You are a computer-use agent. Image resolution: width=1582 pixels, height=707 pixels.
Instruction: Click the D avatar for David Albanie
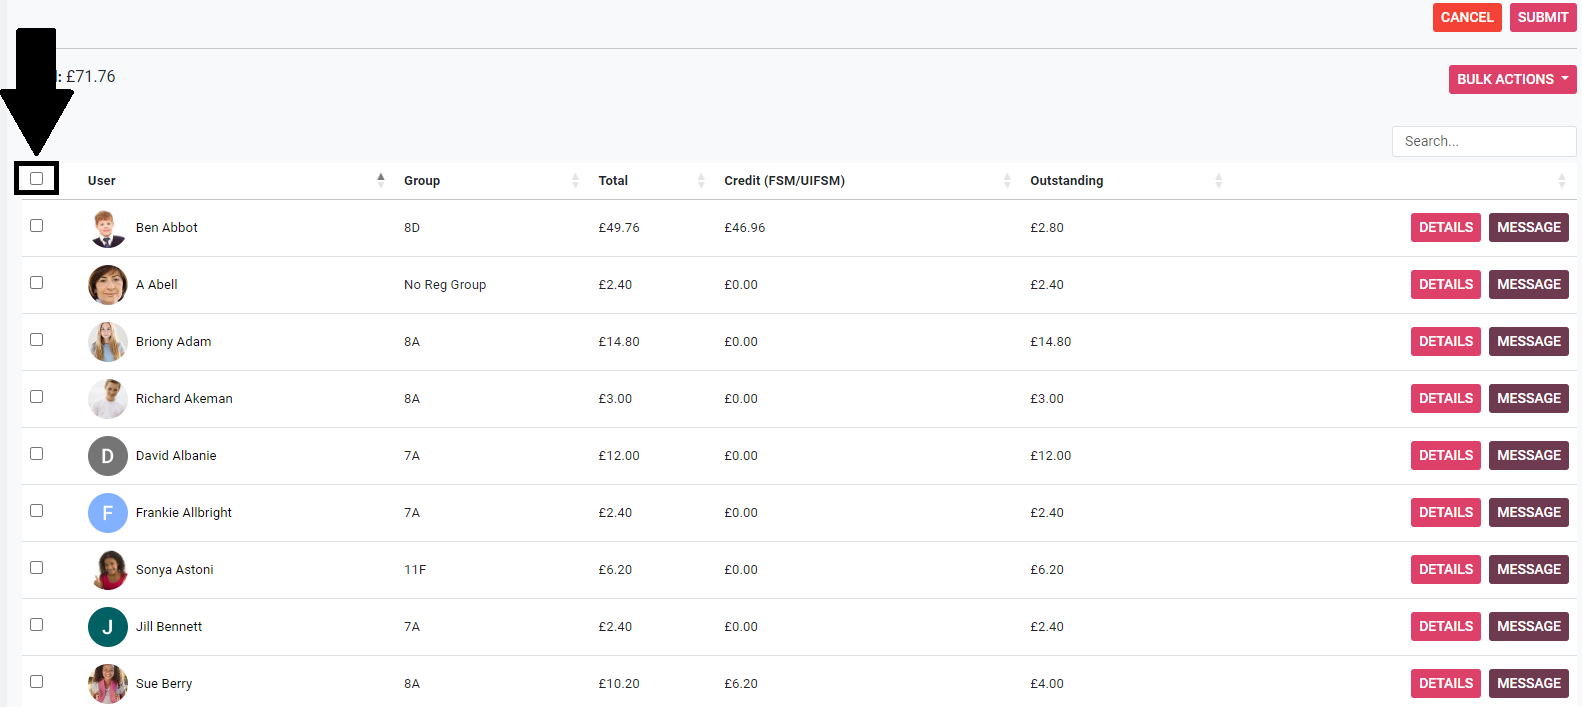(x=107, y=456)
